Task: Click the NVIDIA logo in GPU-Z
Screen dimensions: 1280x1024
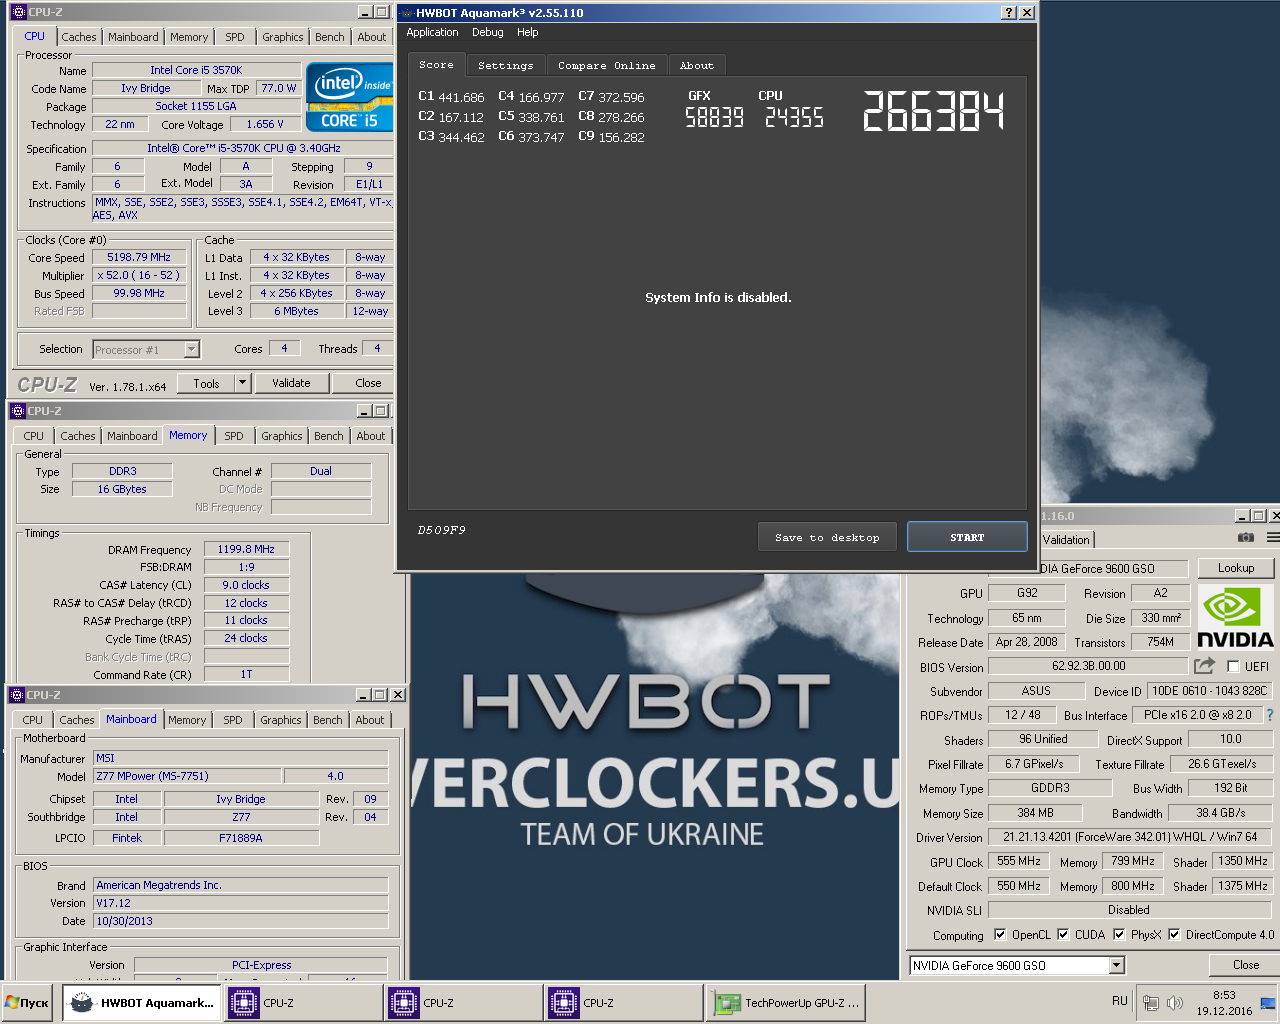Action: point(1235,619)
